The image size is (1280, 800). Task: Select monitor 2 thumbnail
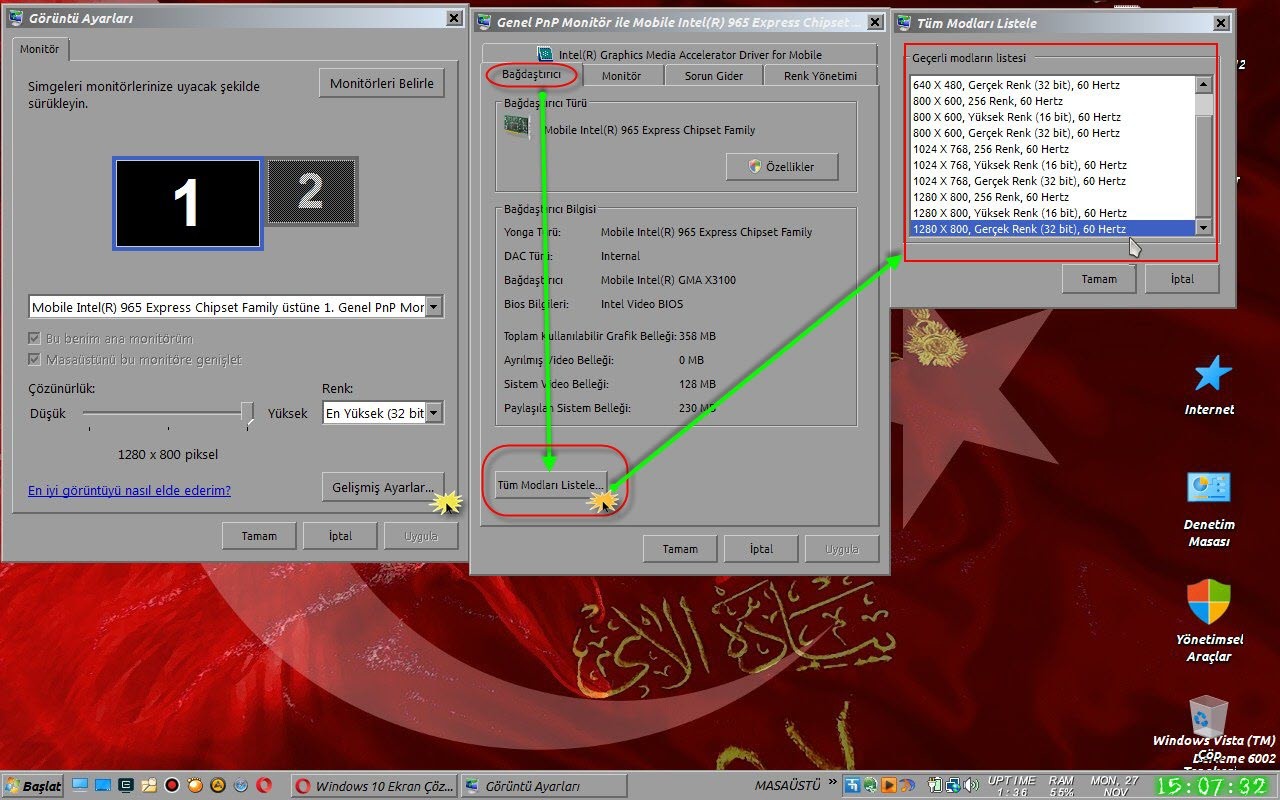point(310,190)
